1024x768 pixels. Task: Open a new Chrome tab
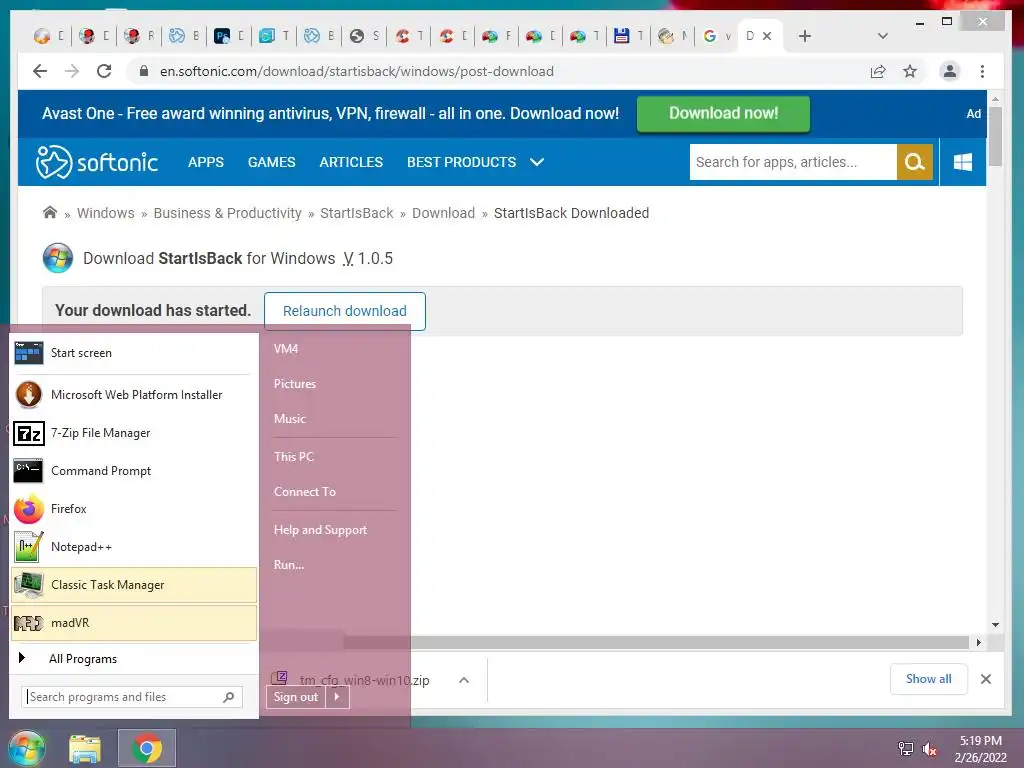[x=805, y=36]
